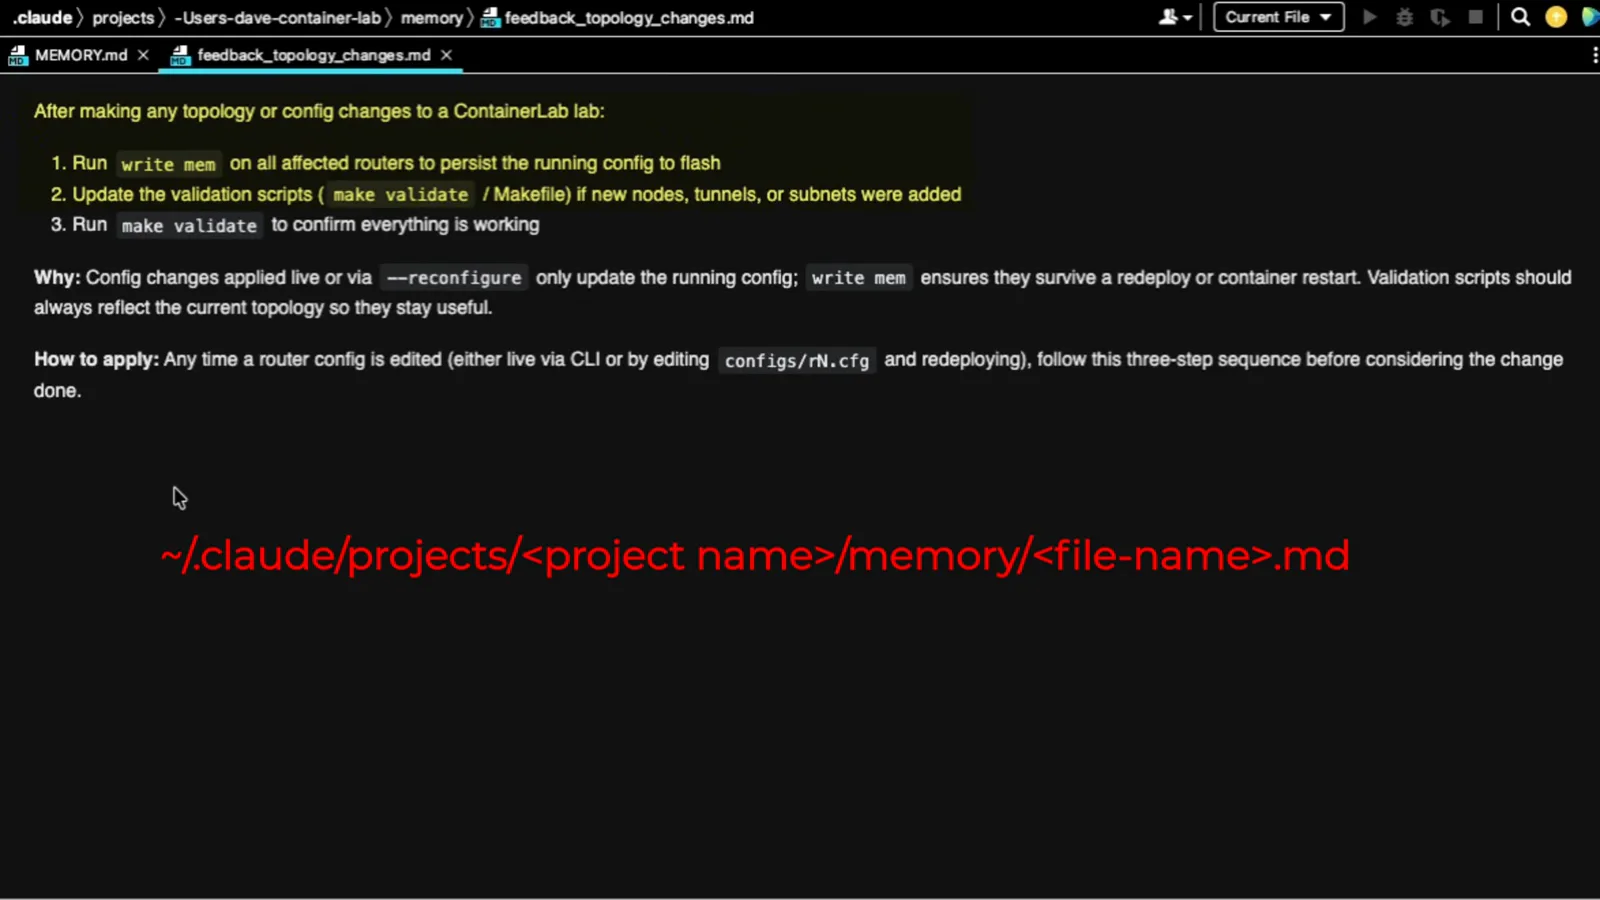Switch to the MEMORY.md tab
1600x900 pixels.
pyautogui.click(x=81, y=55)
